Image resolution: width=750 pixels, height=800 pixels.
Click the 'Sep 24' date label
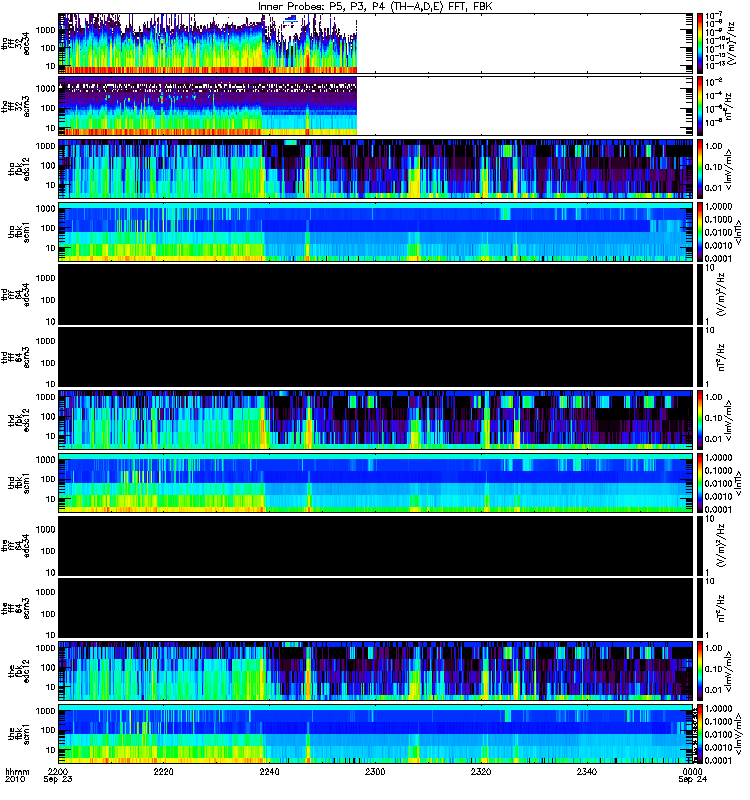(x=692, y=780)
